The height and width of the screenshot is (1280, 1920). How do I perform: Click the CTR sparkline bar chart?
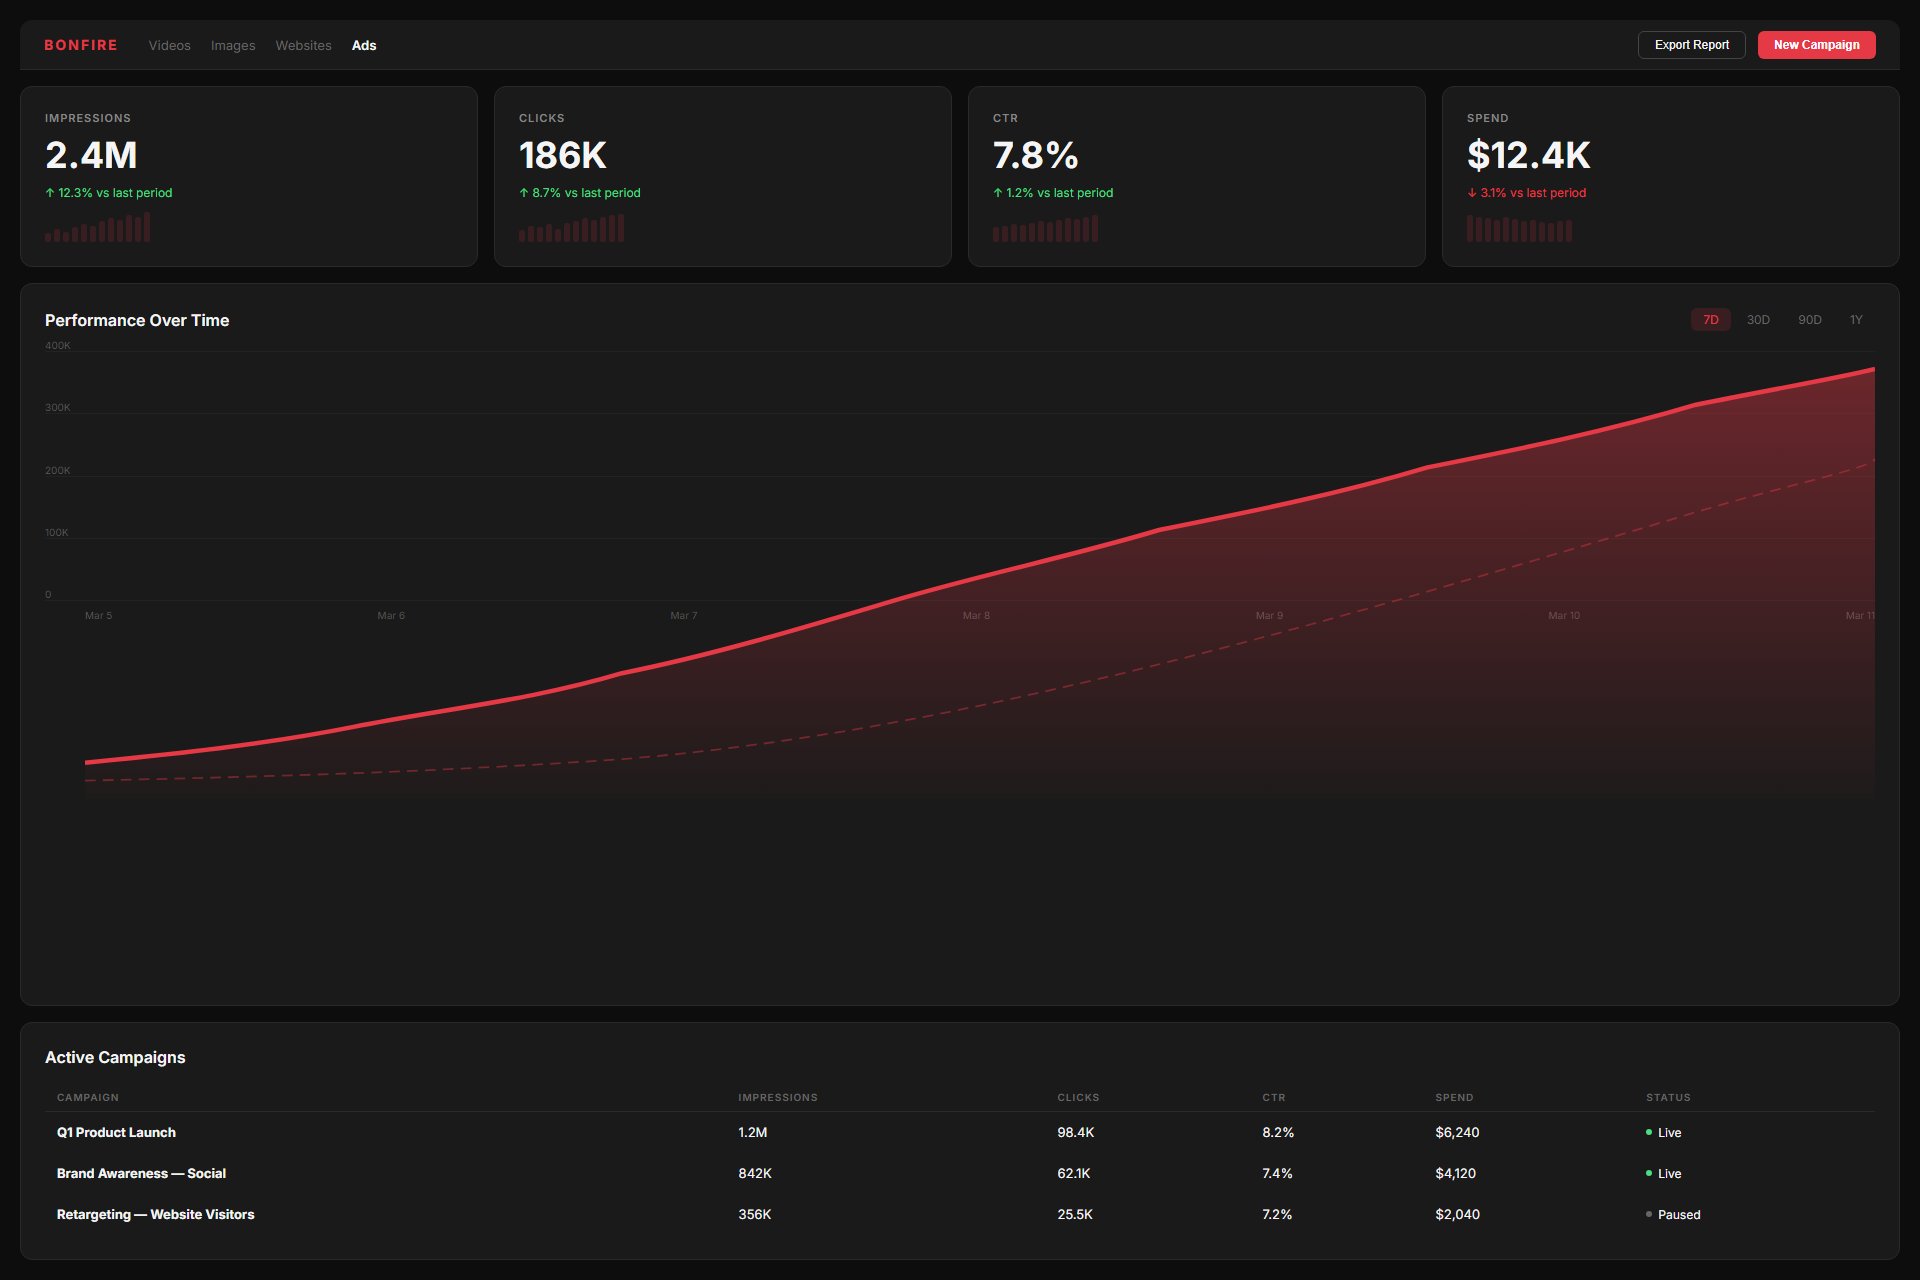(1045, 229)
